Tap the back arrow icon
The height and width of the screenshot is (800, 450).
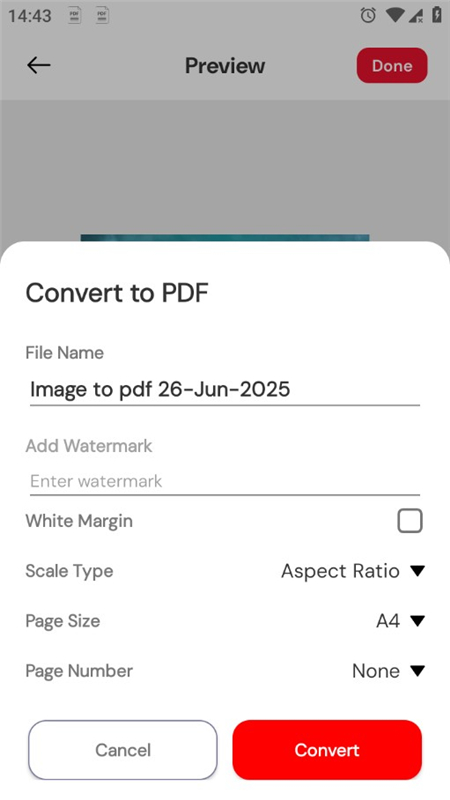tap(39, 65)
